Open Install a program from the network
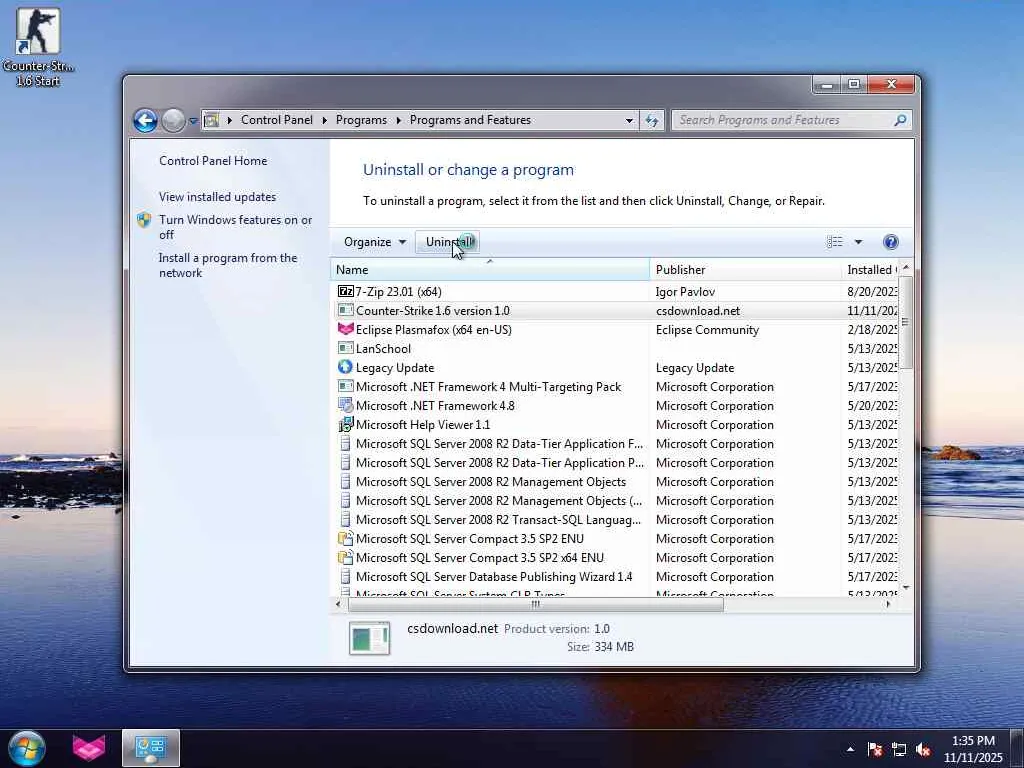The width and height of the screenshot is (1024, 768). [x=228, y=265]
